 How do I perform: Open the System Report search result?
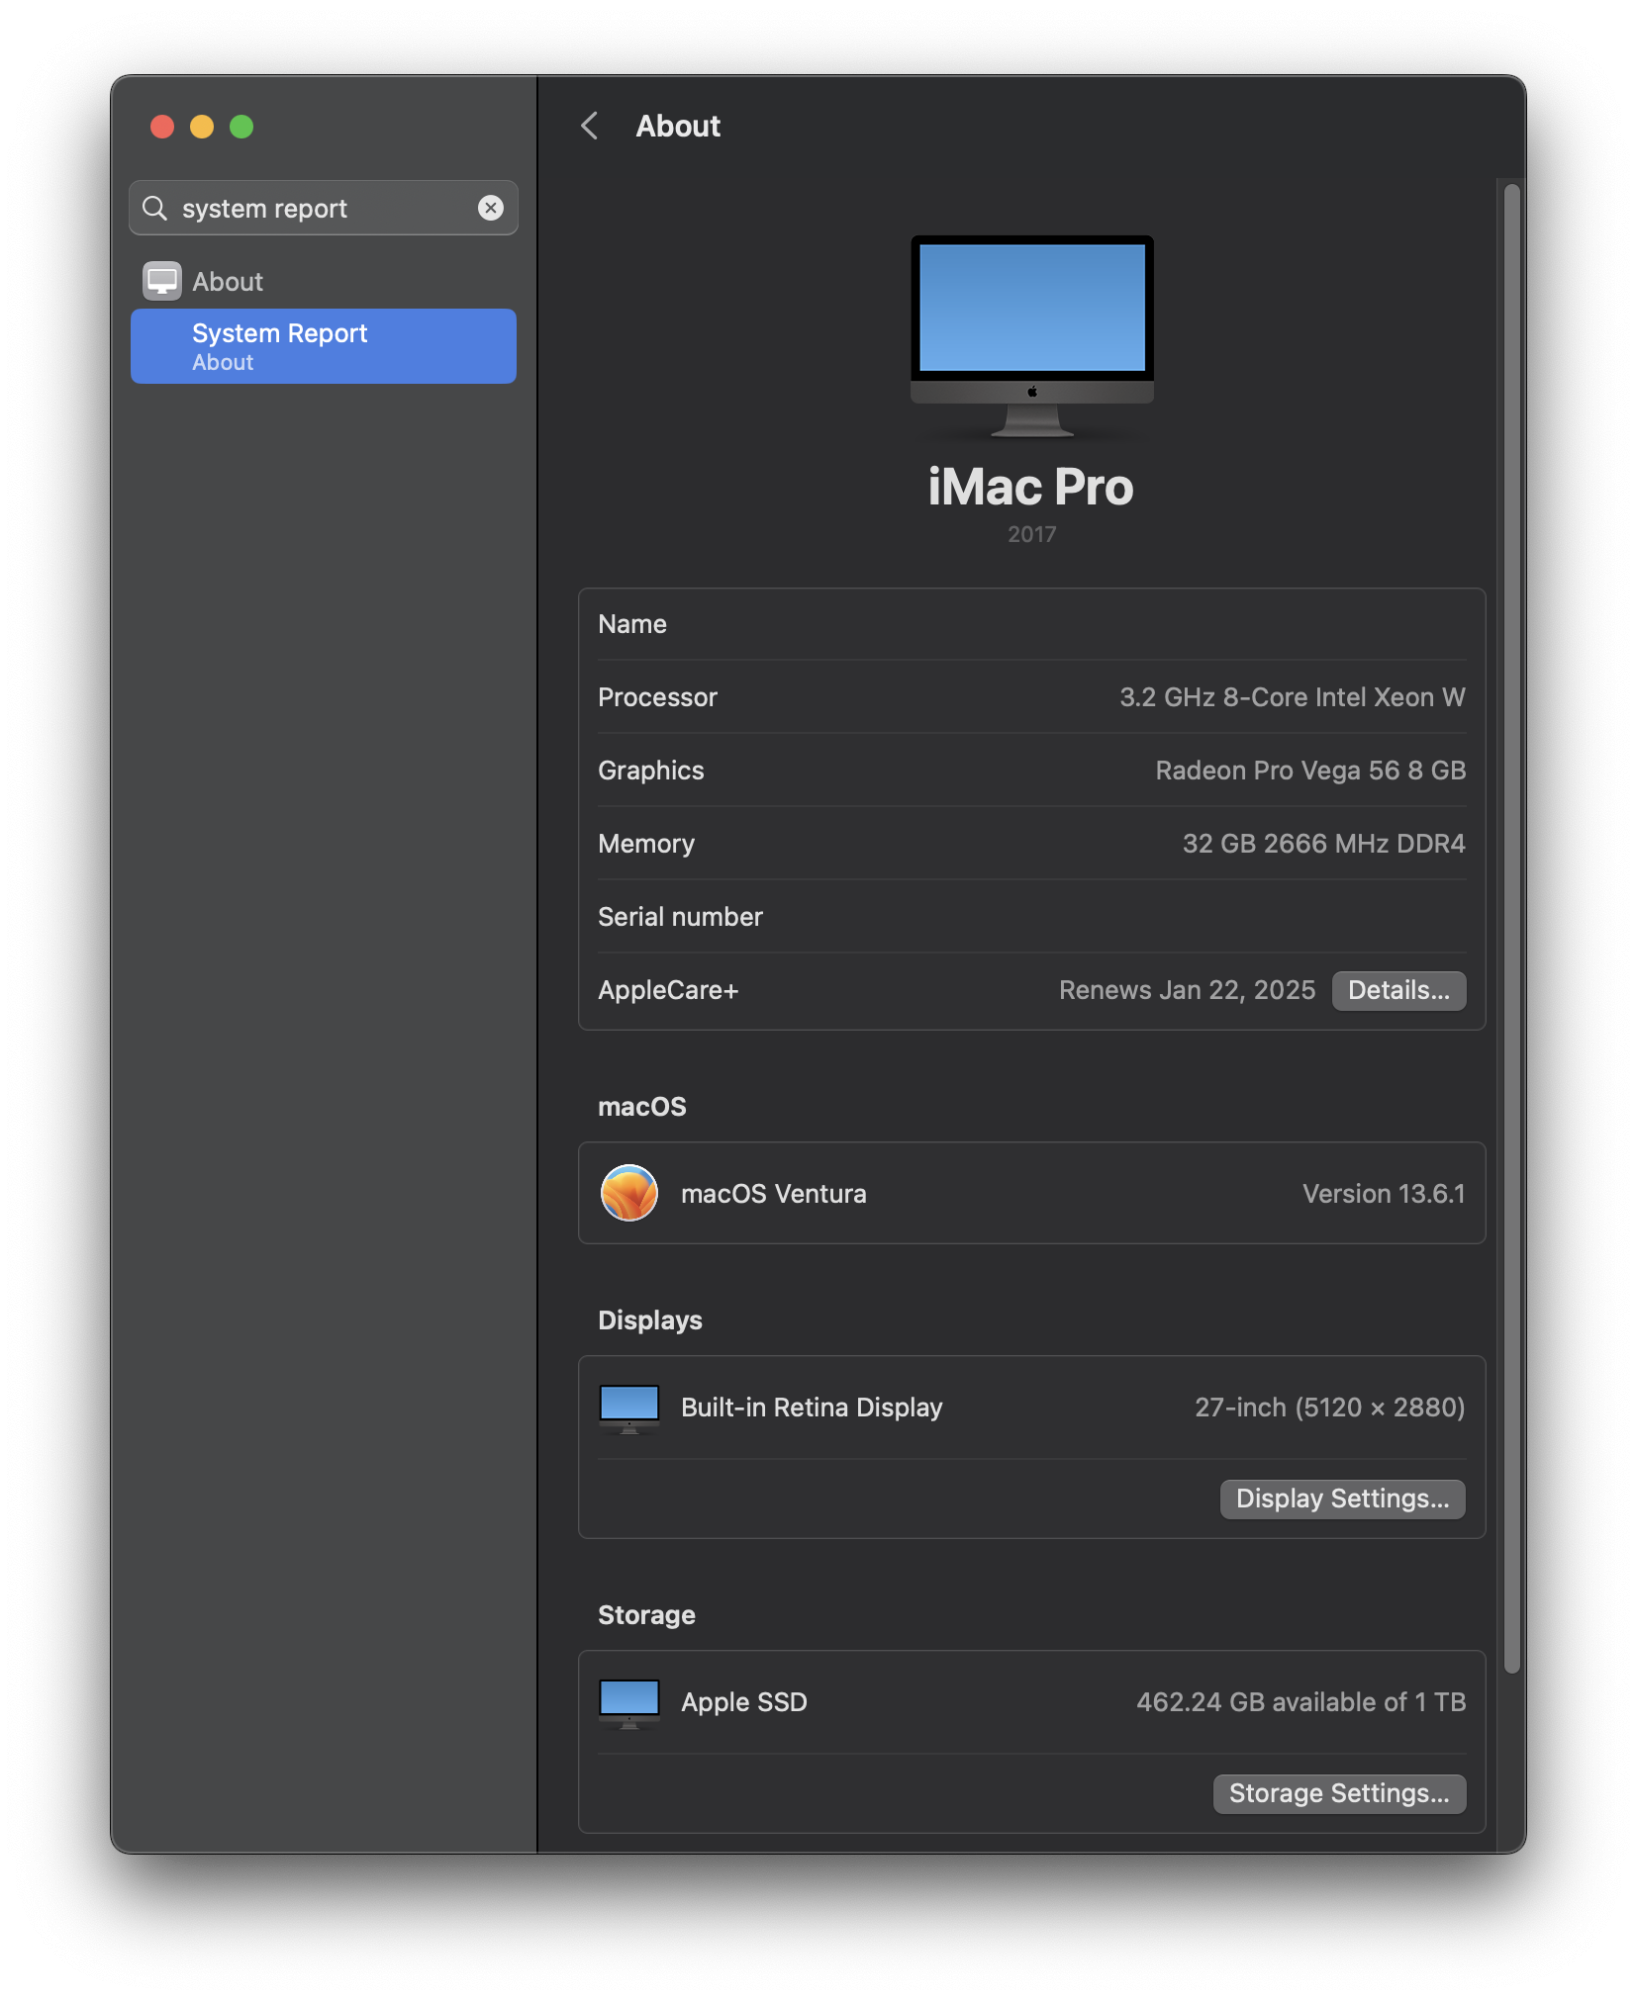[x=323, y=346]
